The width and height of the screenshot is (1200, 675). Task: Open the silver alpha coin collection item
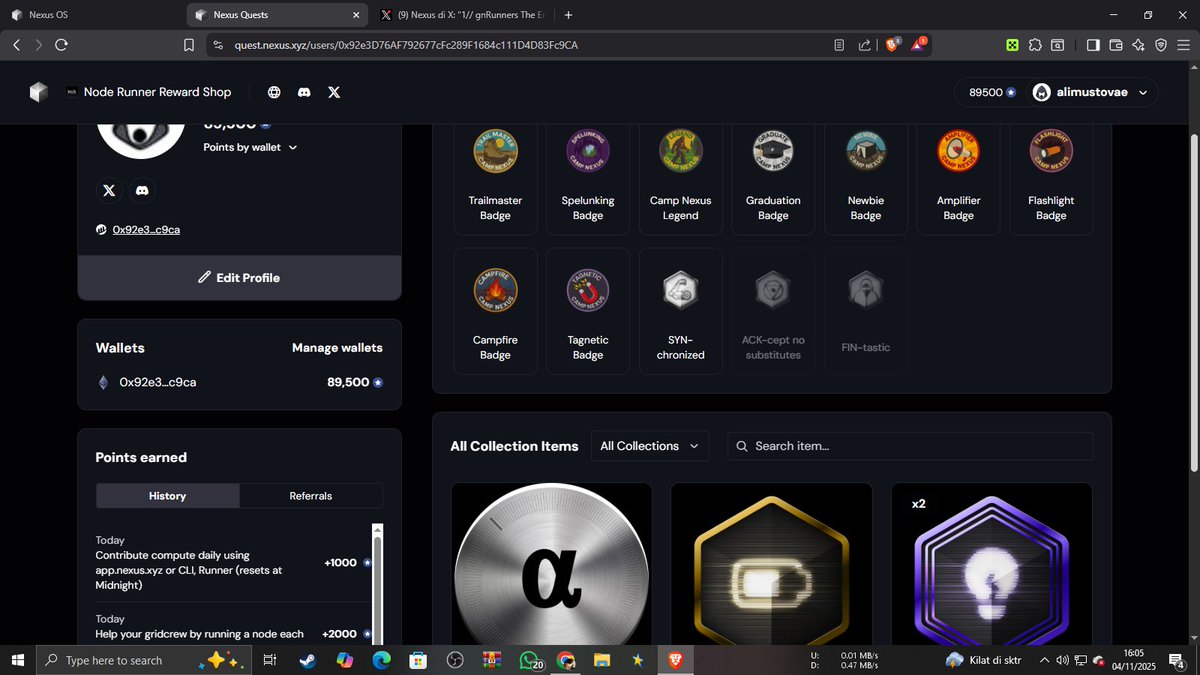[x=551, y=565]
